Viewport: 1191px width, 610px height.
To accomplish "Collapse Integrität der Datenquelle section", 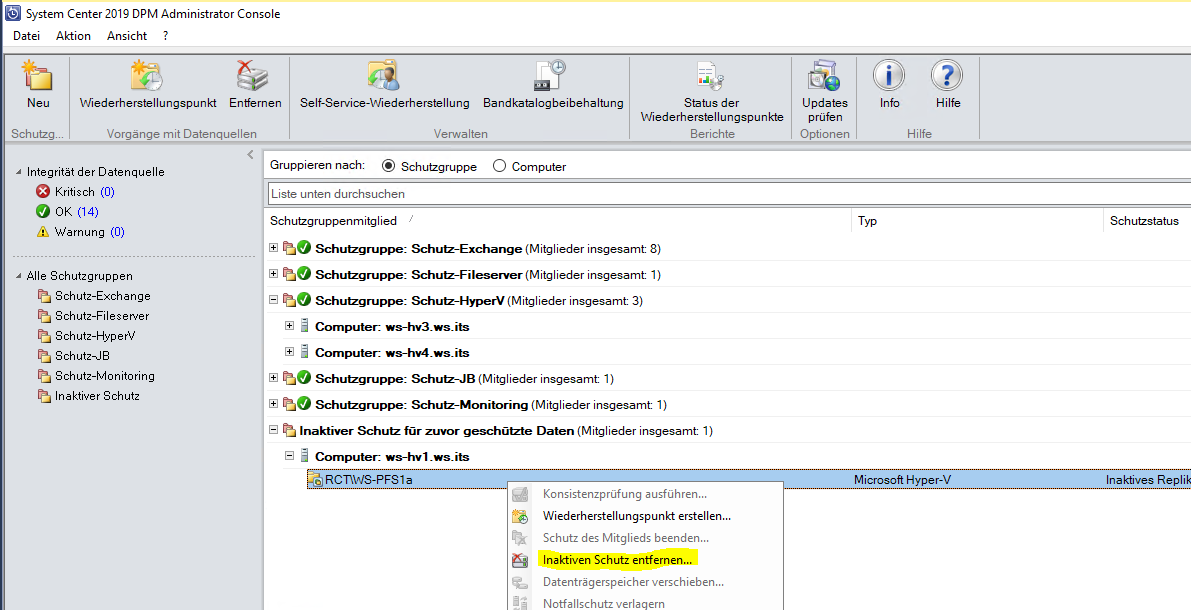I will pyautogui.click(x=19, y=172).
